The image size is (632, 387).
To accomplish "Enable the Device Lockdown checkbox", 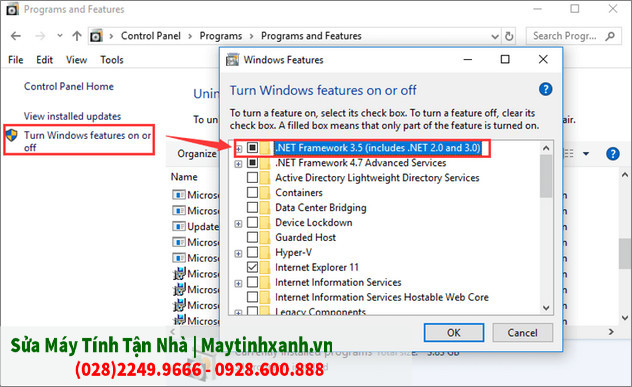I will tap(252, 222).
